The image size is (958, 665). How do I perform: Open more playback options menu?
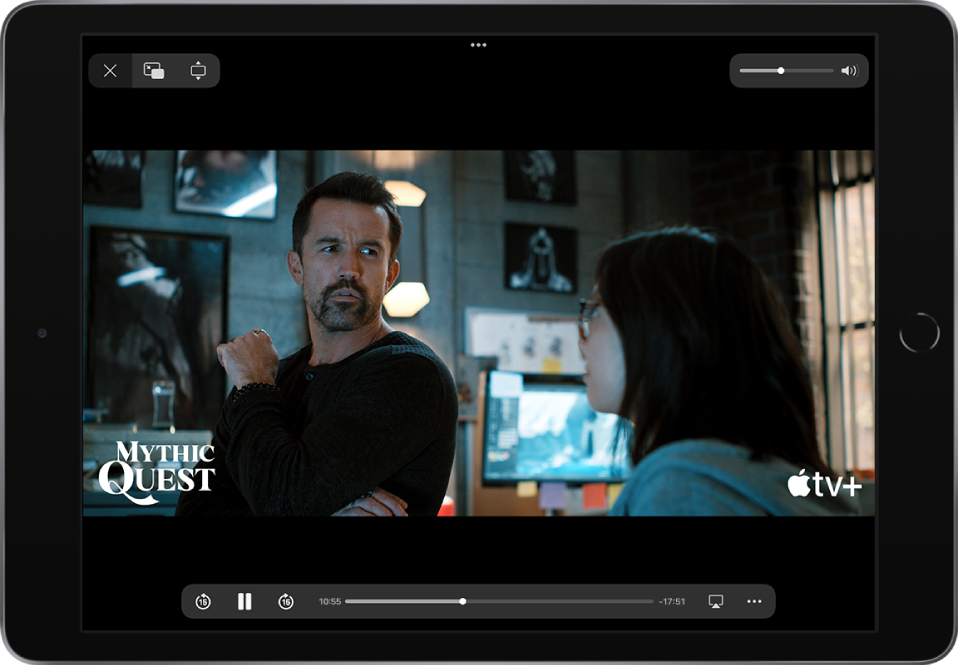click(x=754, y=601)
